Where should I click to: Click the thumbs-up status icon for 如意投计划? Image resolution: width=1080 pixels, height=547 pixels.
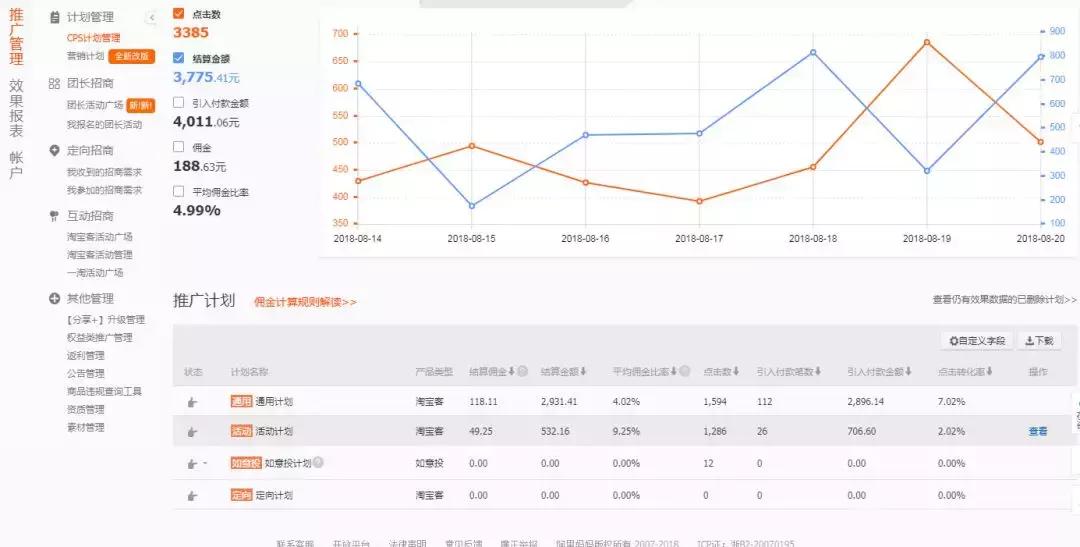point(192,464)
